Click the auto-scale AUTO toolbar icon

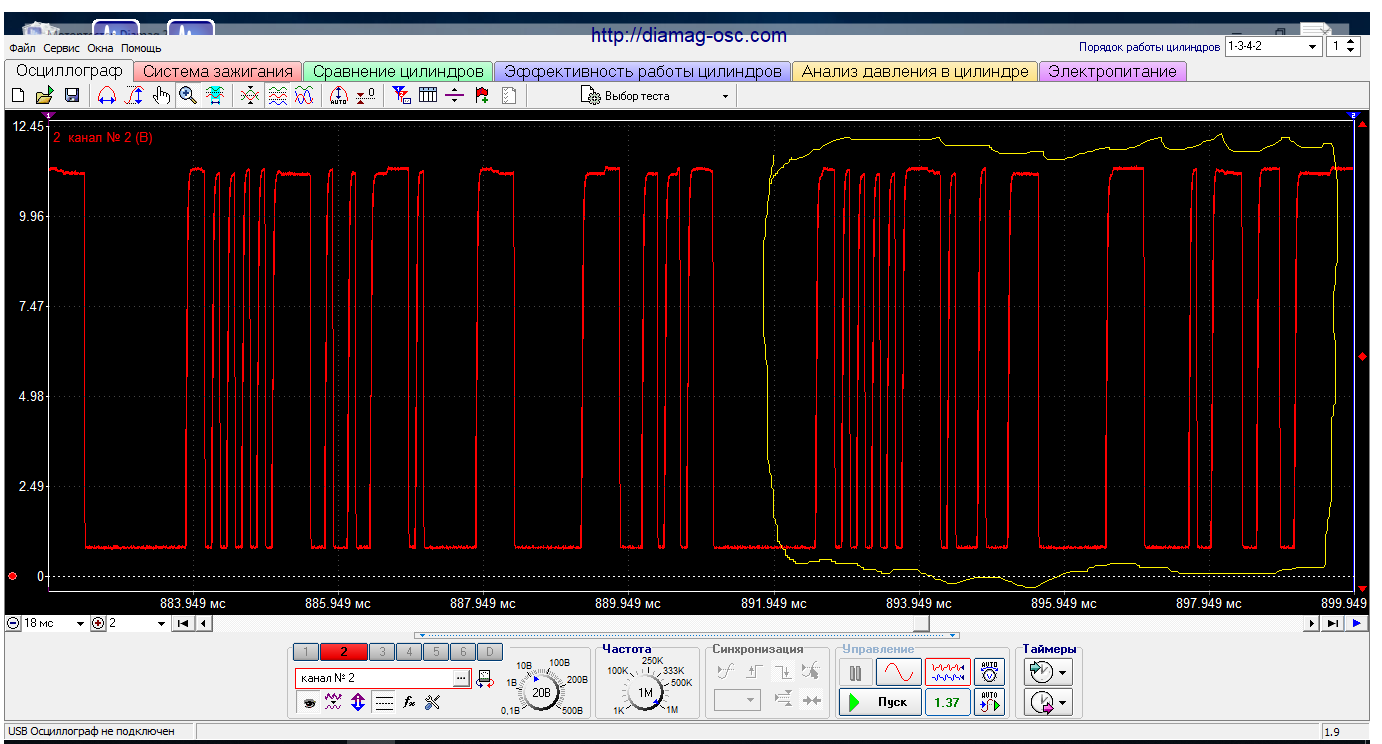point(338,95)
